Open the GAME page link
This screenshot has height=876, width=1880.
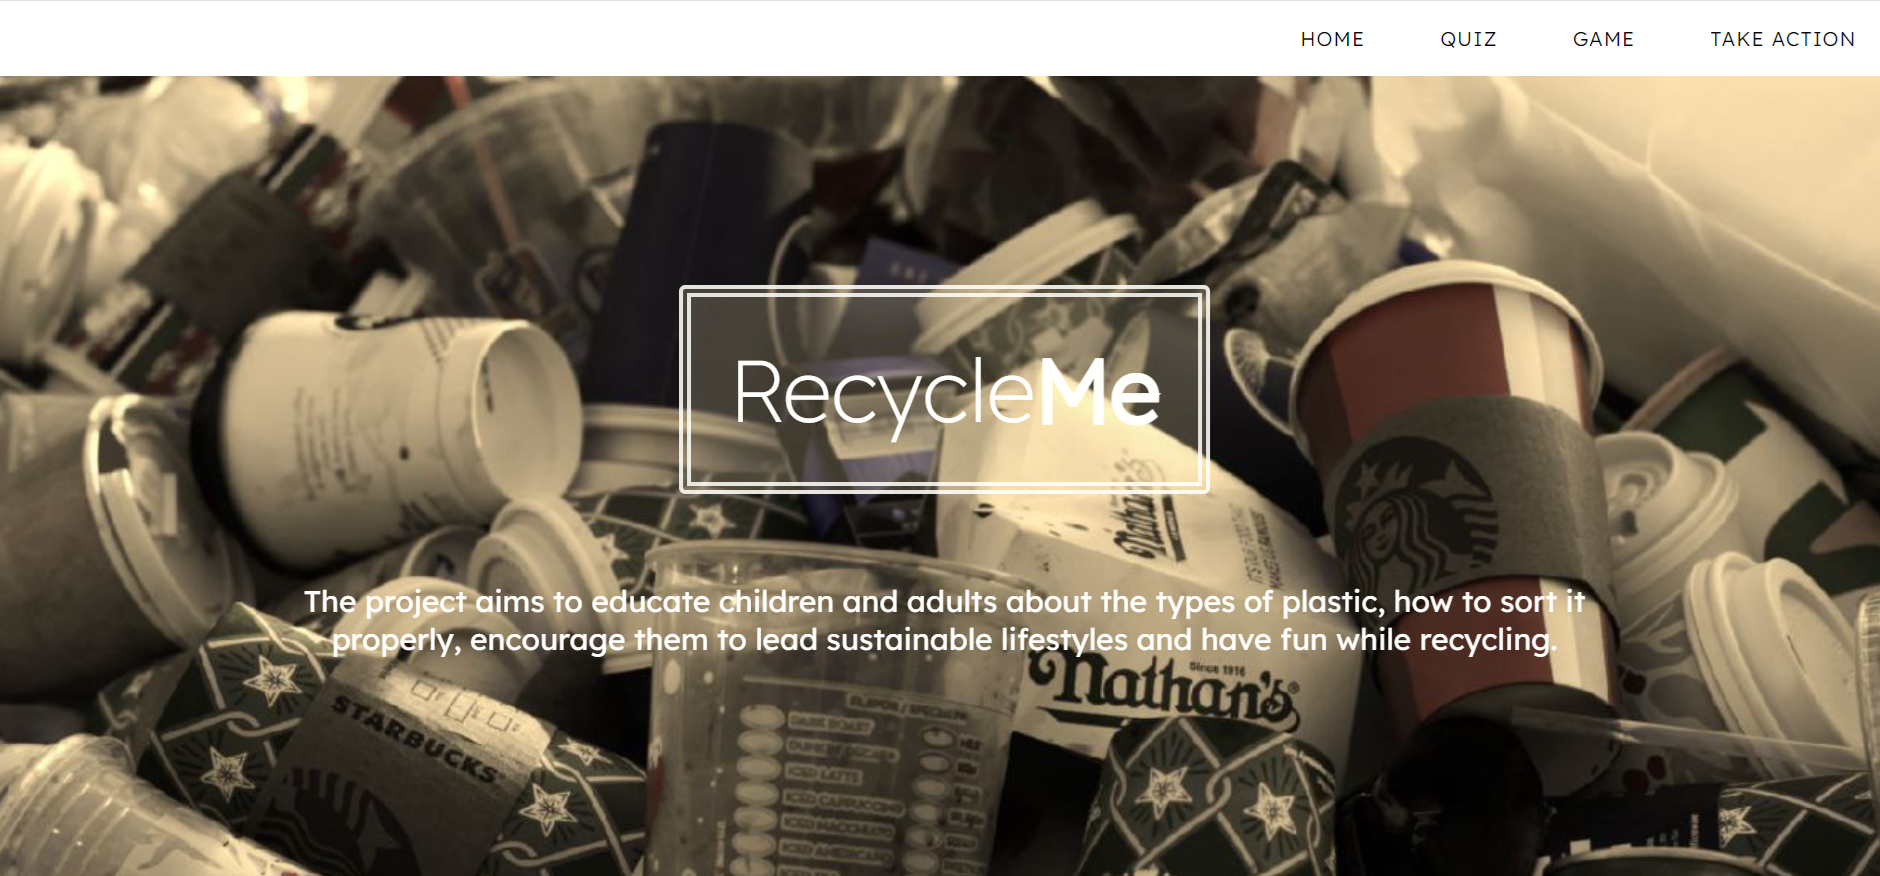coord(1603,39)
